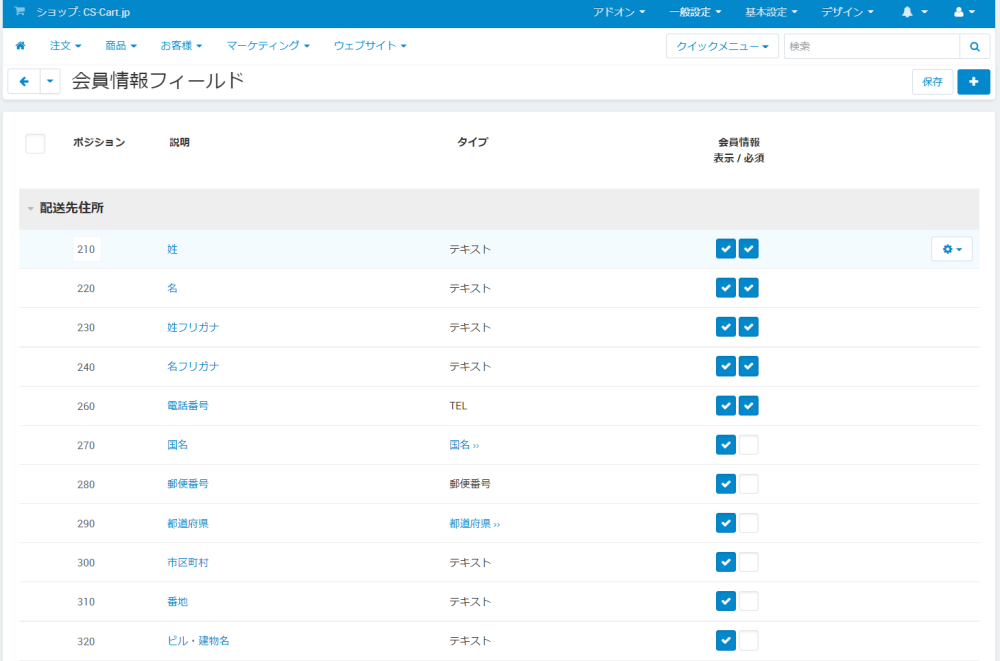Open the お客様 menu
This screenshot has width=1000, height=661.
181,46
